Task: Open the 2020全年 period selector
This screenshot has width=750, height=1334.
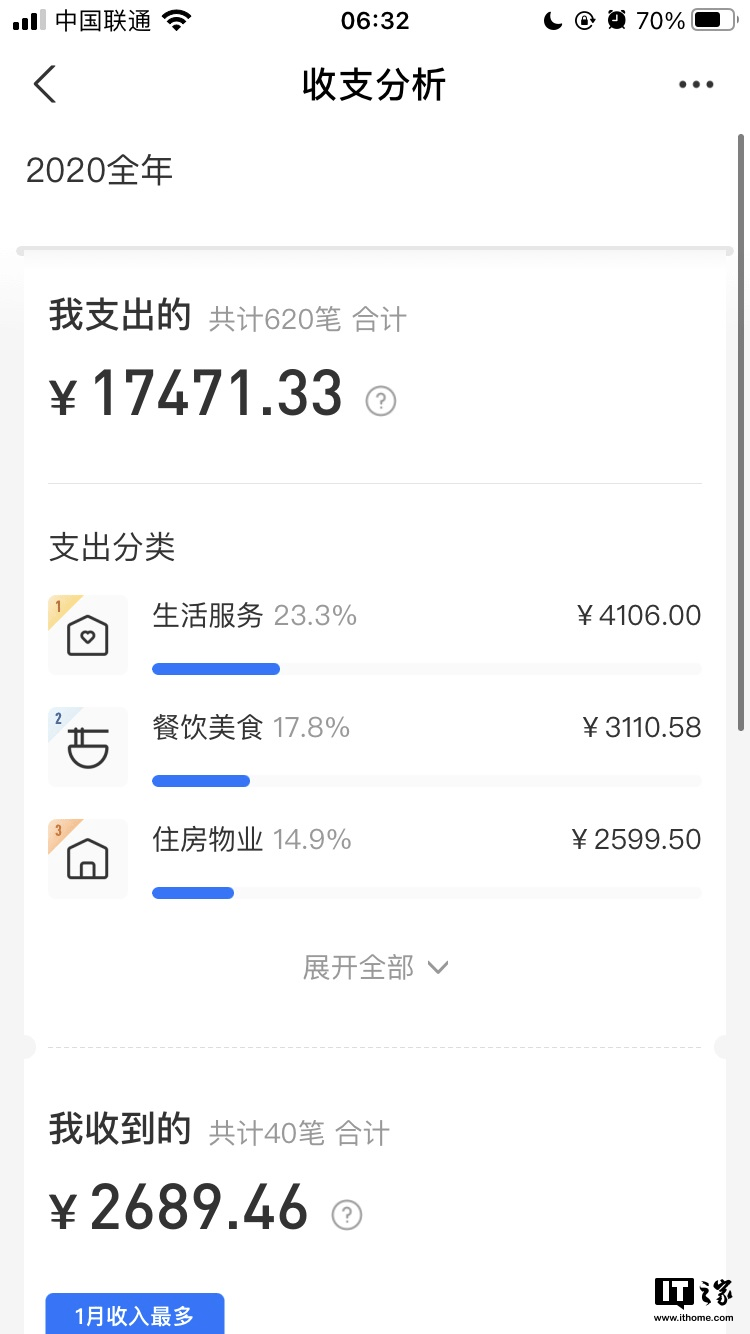Action: tap(100, 171)
